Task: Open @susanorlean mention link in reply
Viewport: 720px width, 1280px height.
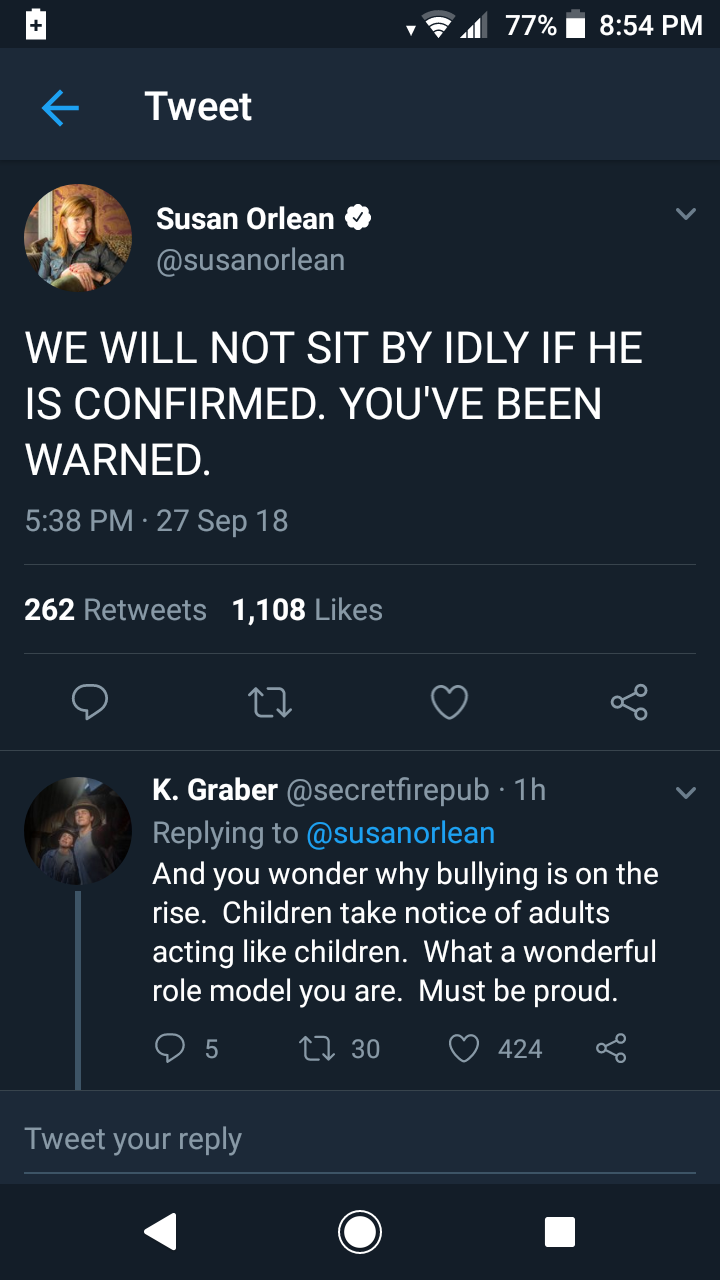Action: point(400,832)
